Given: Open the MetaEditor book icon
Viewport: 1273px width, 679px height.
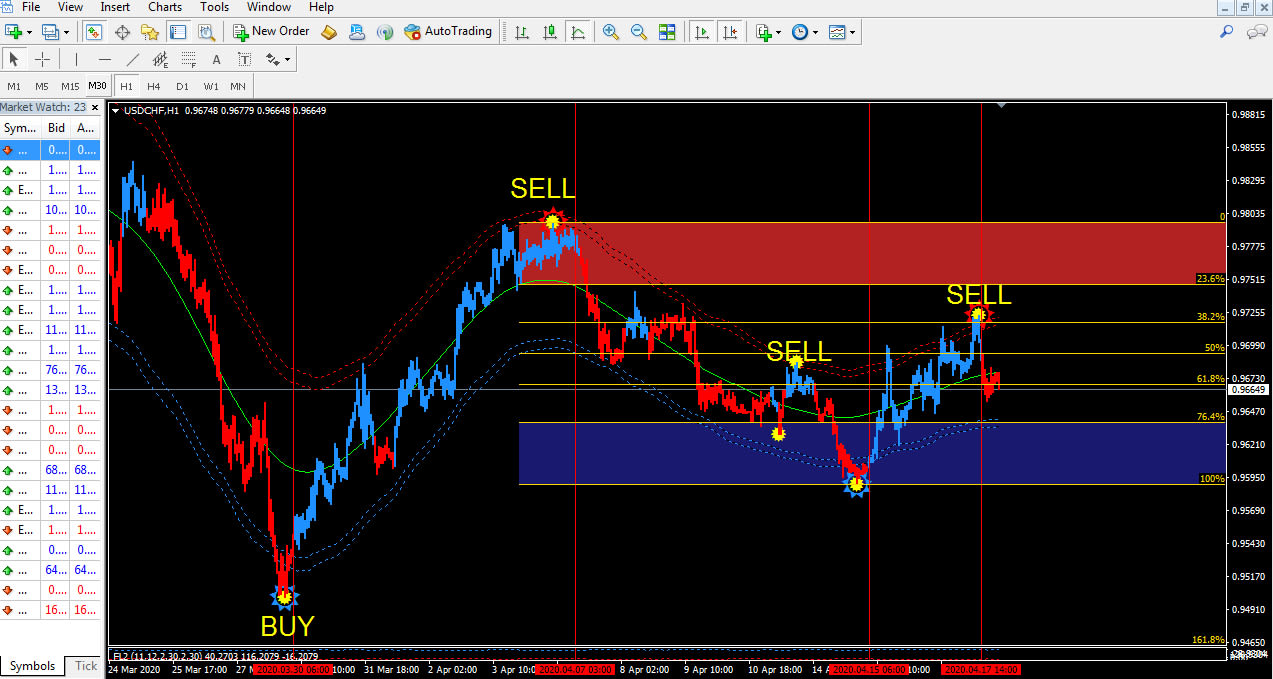Looking at the screenshot, I should coord(330,32).
